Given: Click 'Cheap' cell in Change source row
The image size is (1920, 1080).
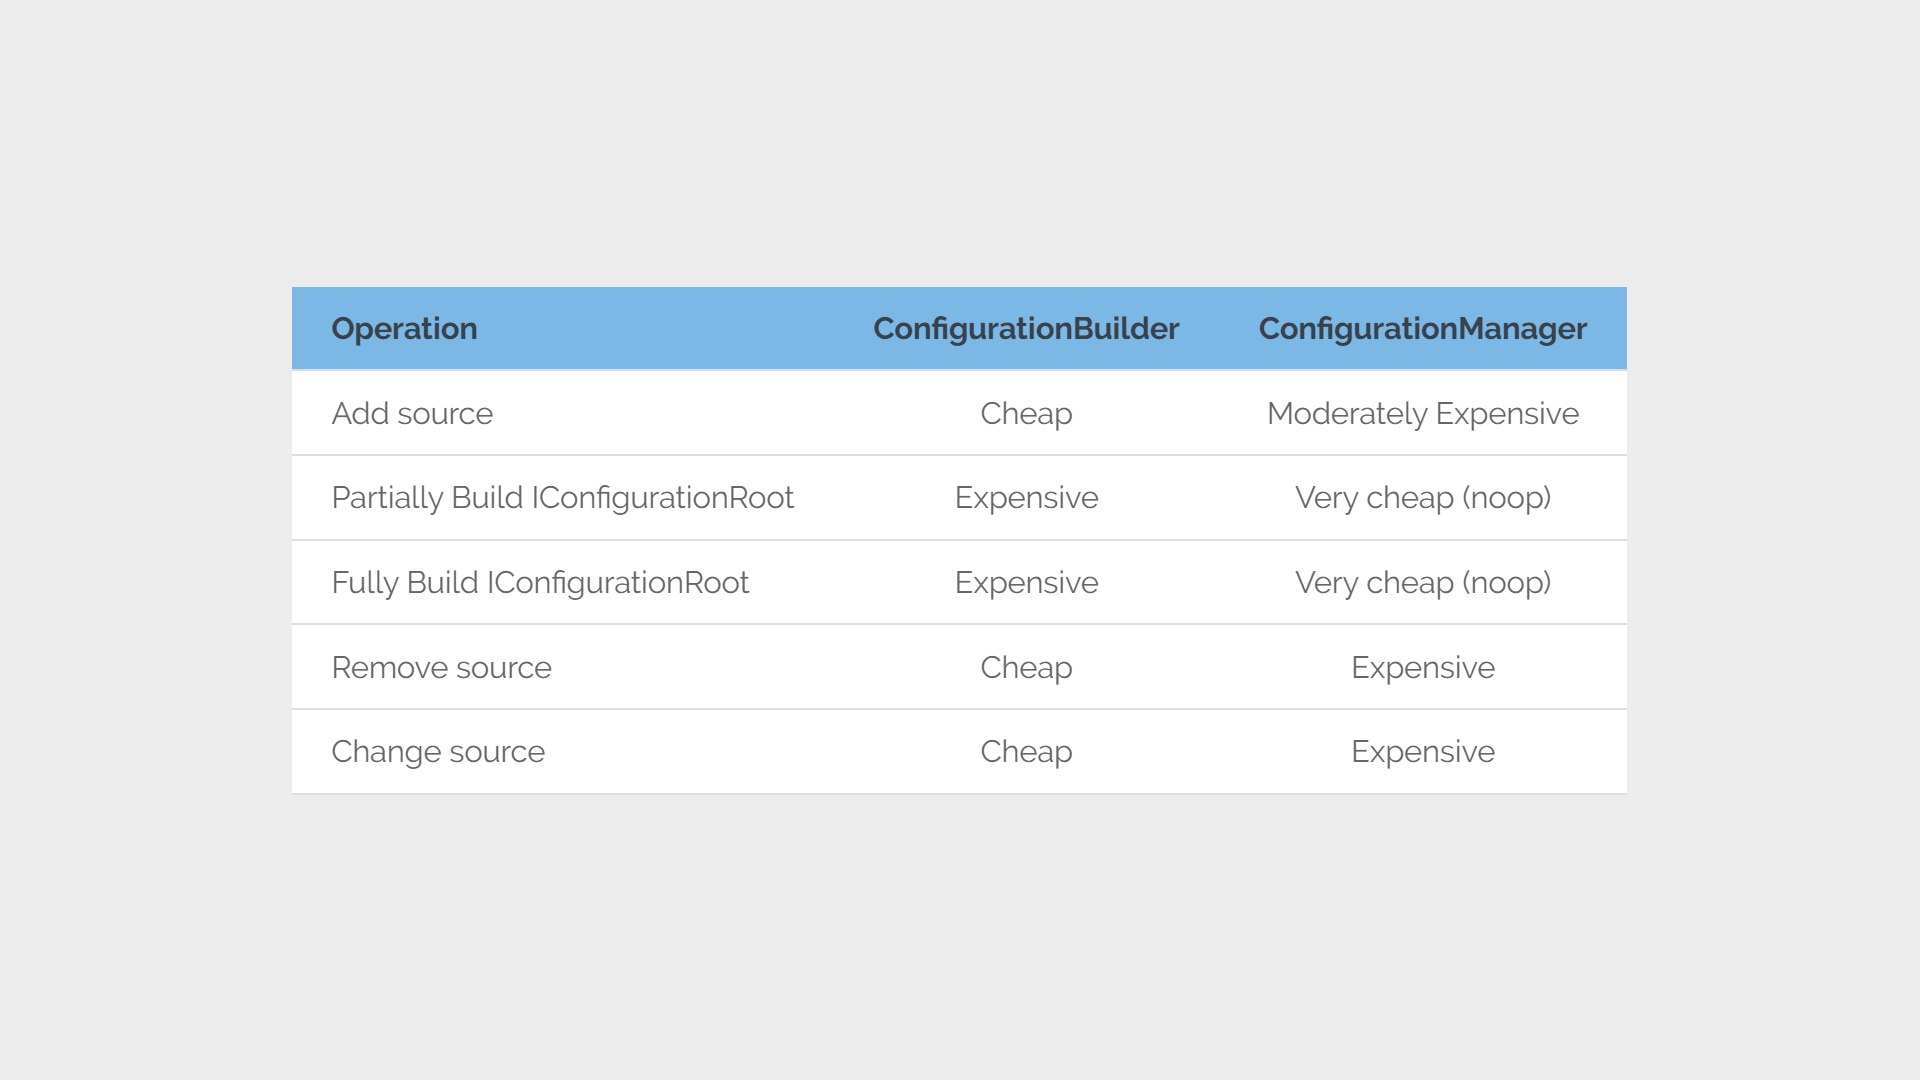Looking at the screenshot, I should 1026,752.
